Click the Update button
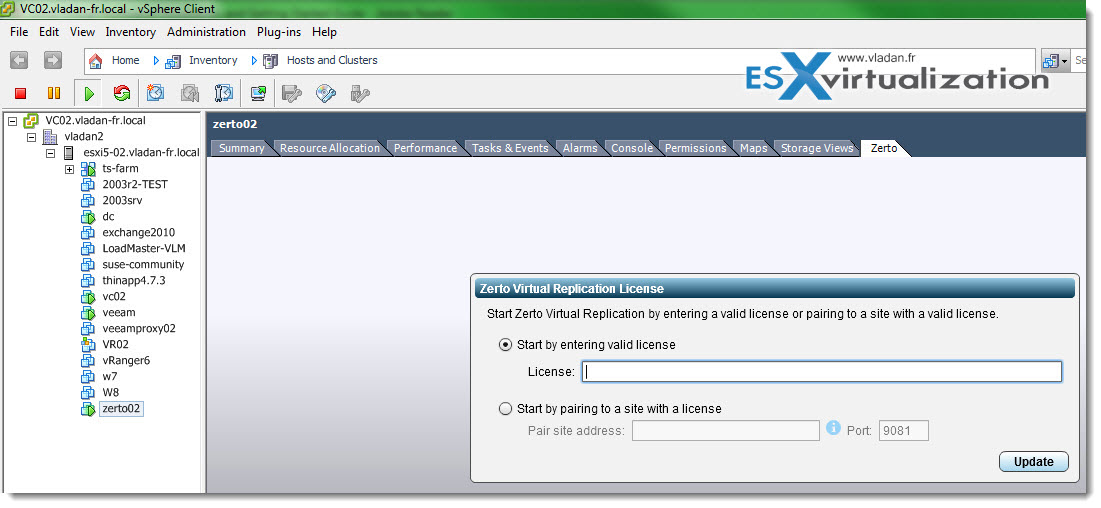The width and height of the screenshot is (1101, 508). coord(1034,462)
